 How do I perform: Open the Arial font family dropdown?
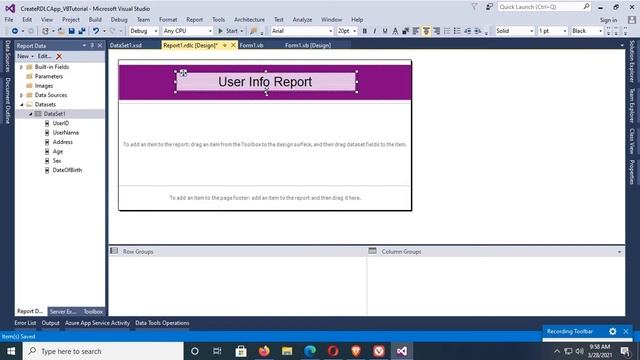point(302,31)
